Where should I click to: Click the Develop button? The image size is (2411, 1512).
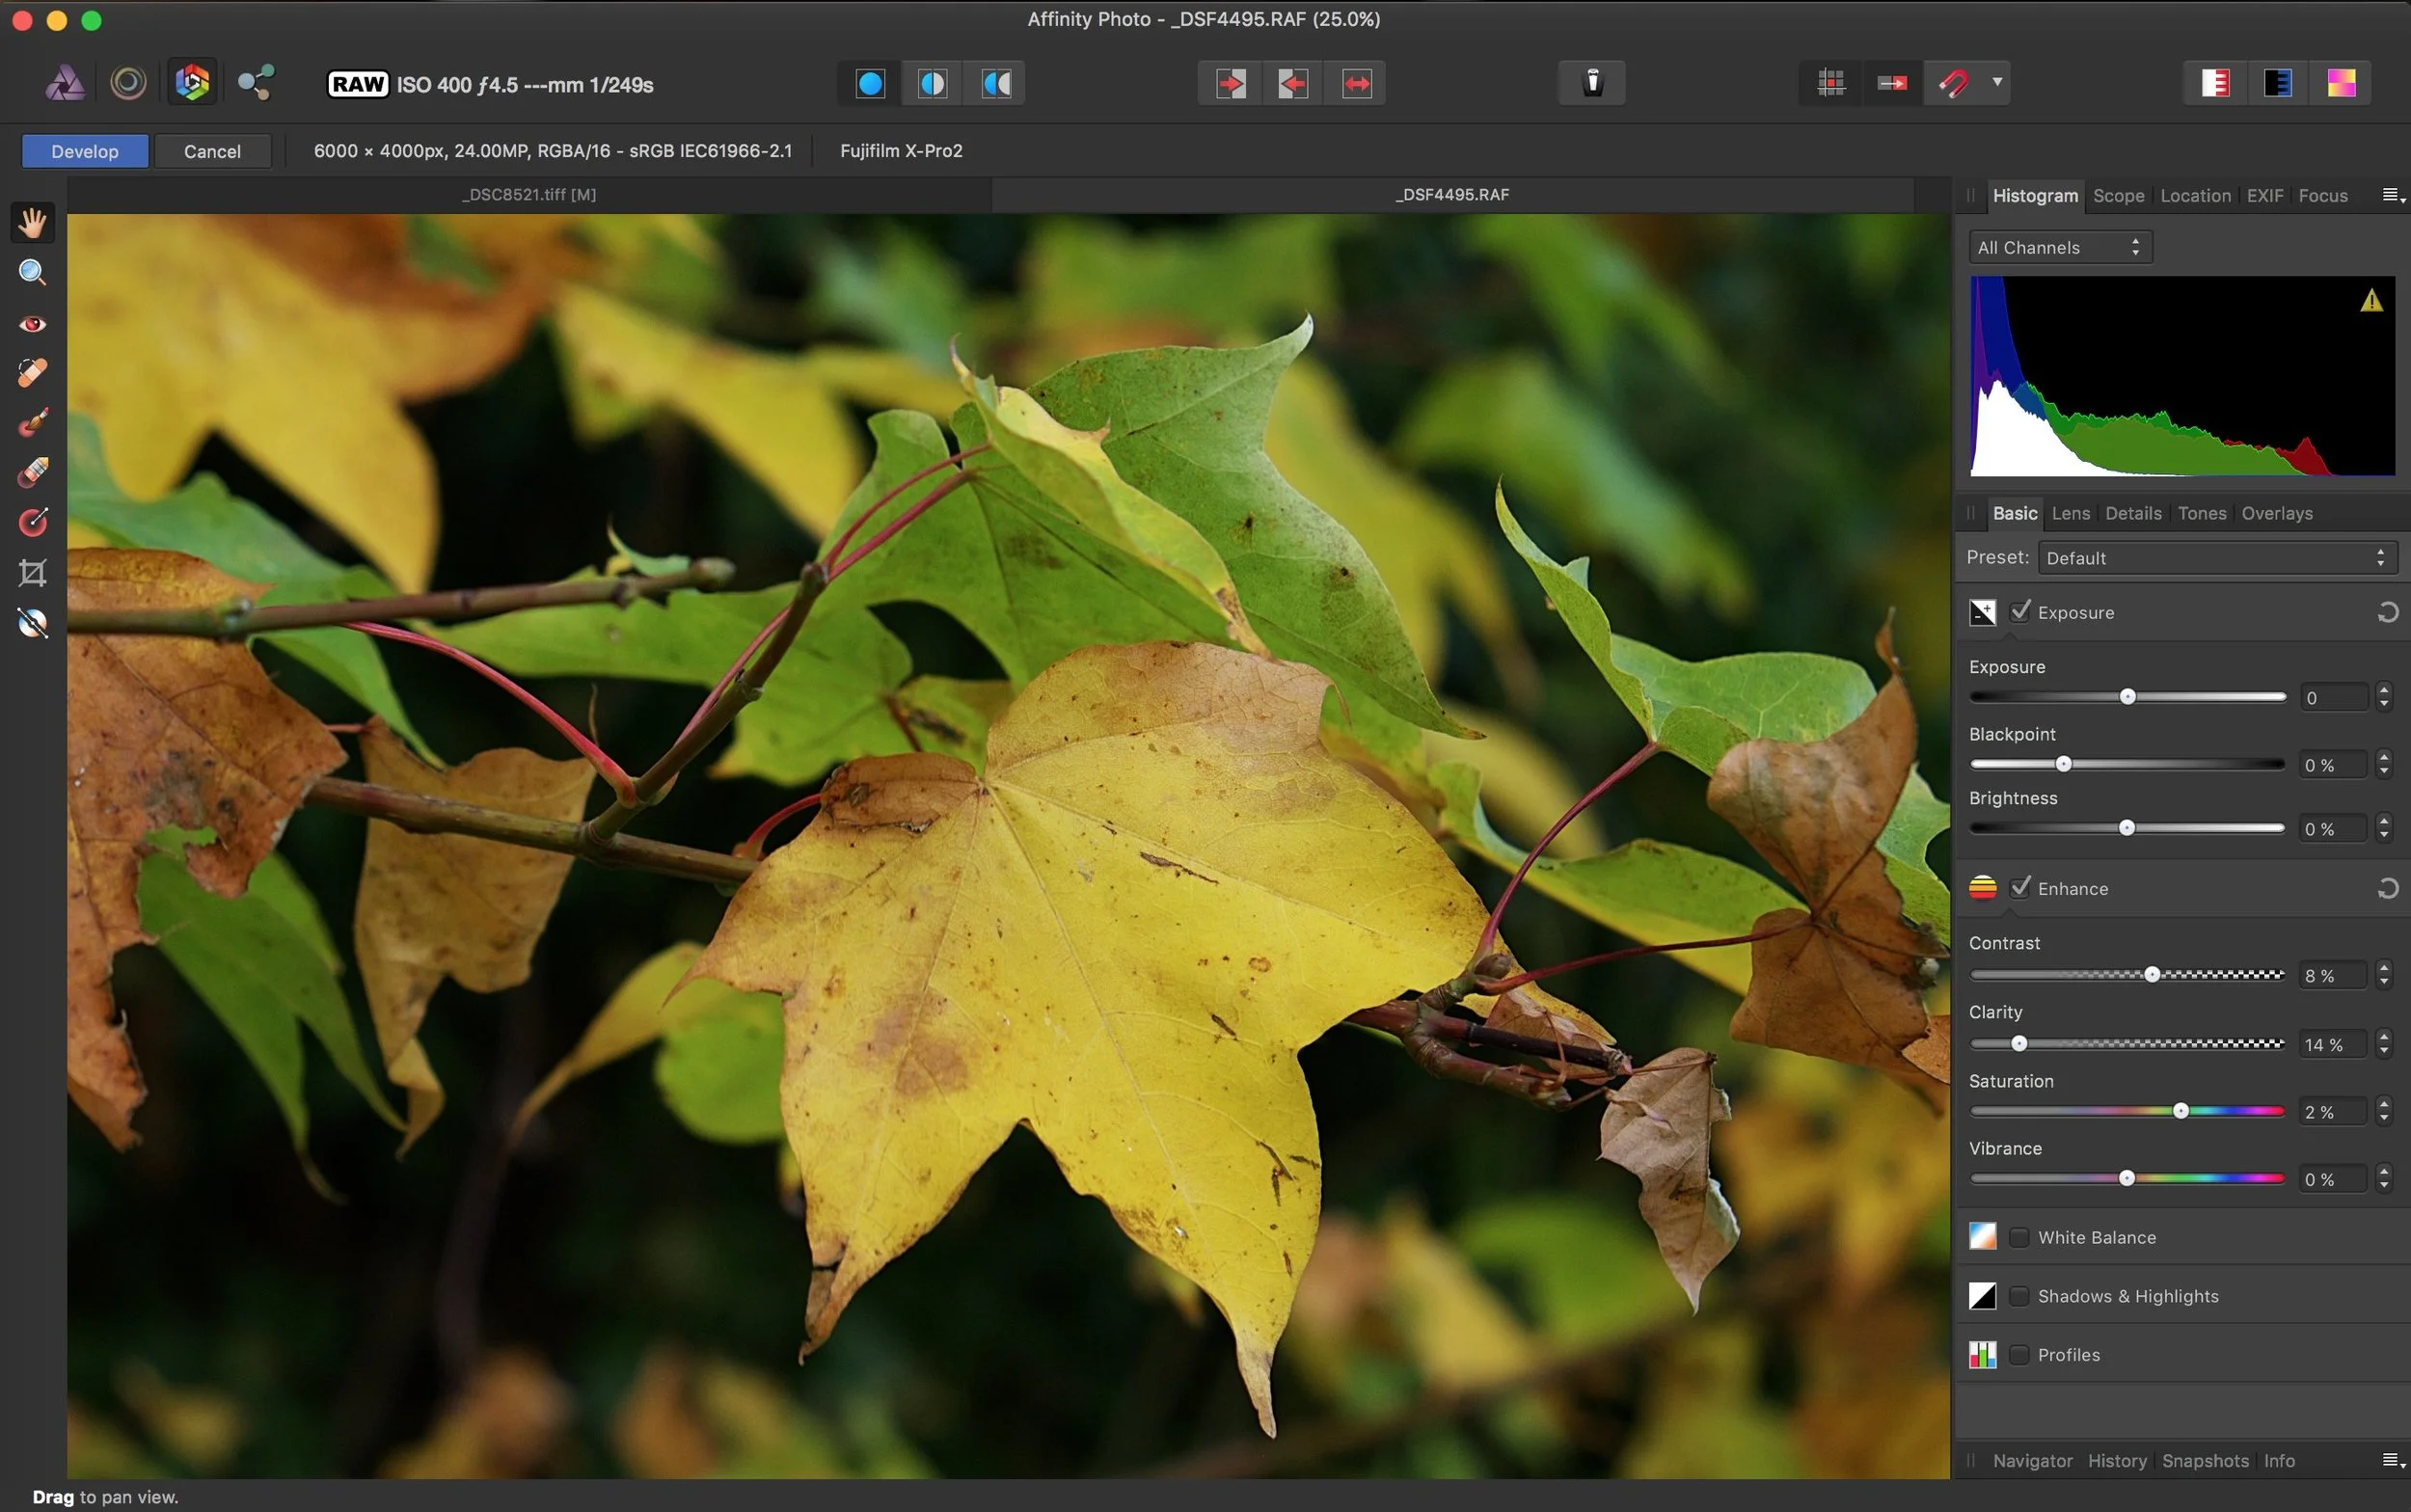(85, 151)
